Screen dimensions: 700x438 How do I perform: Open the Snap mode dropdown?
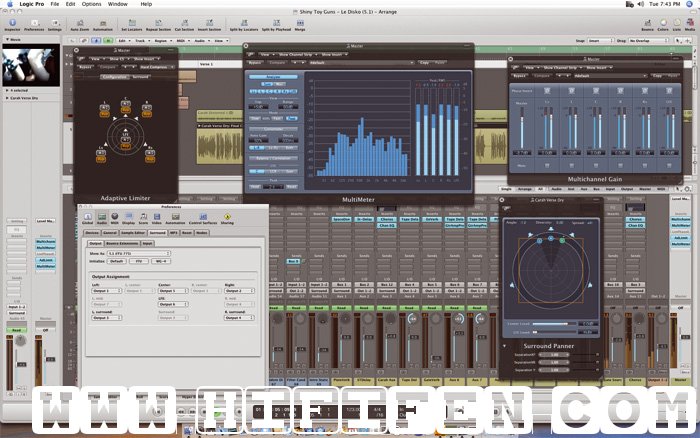coord(600,41)
